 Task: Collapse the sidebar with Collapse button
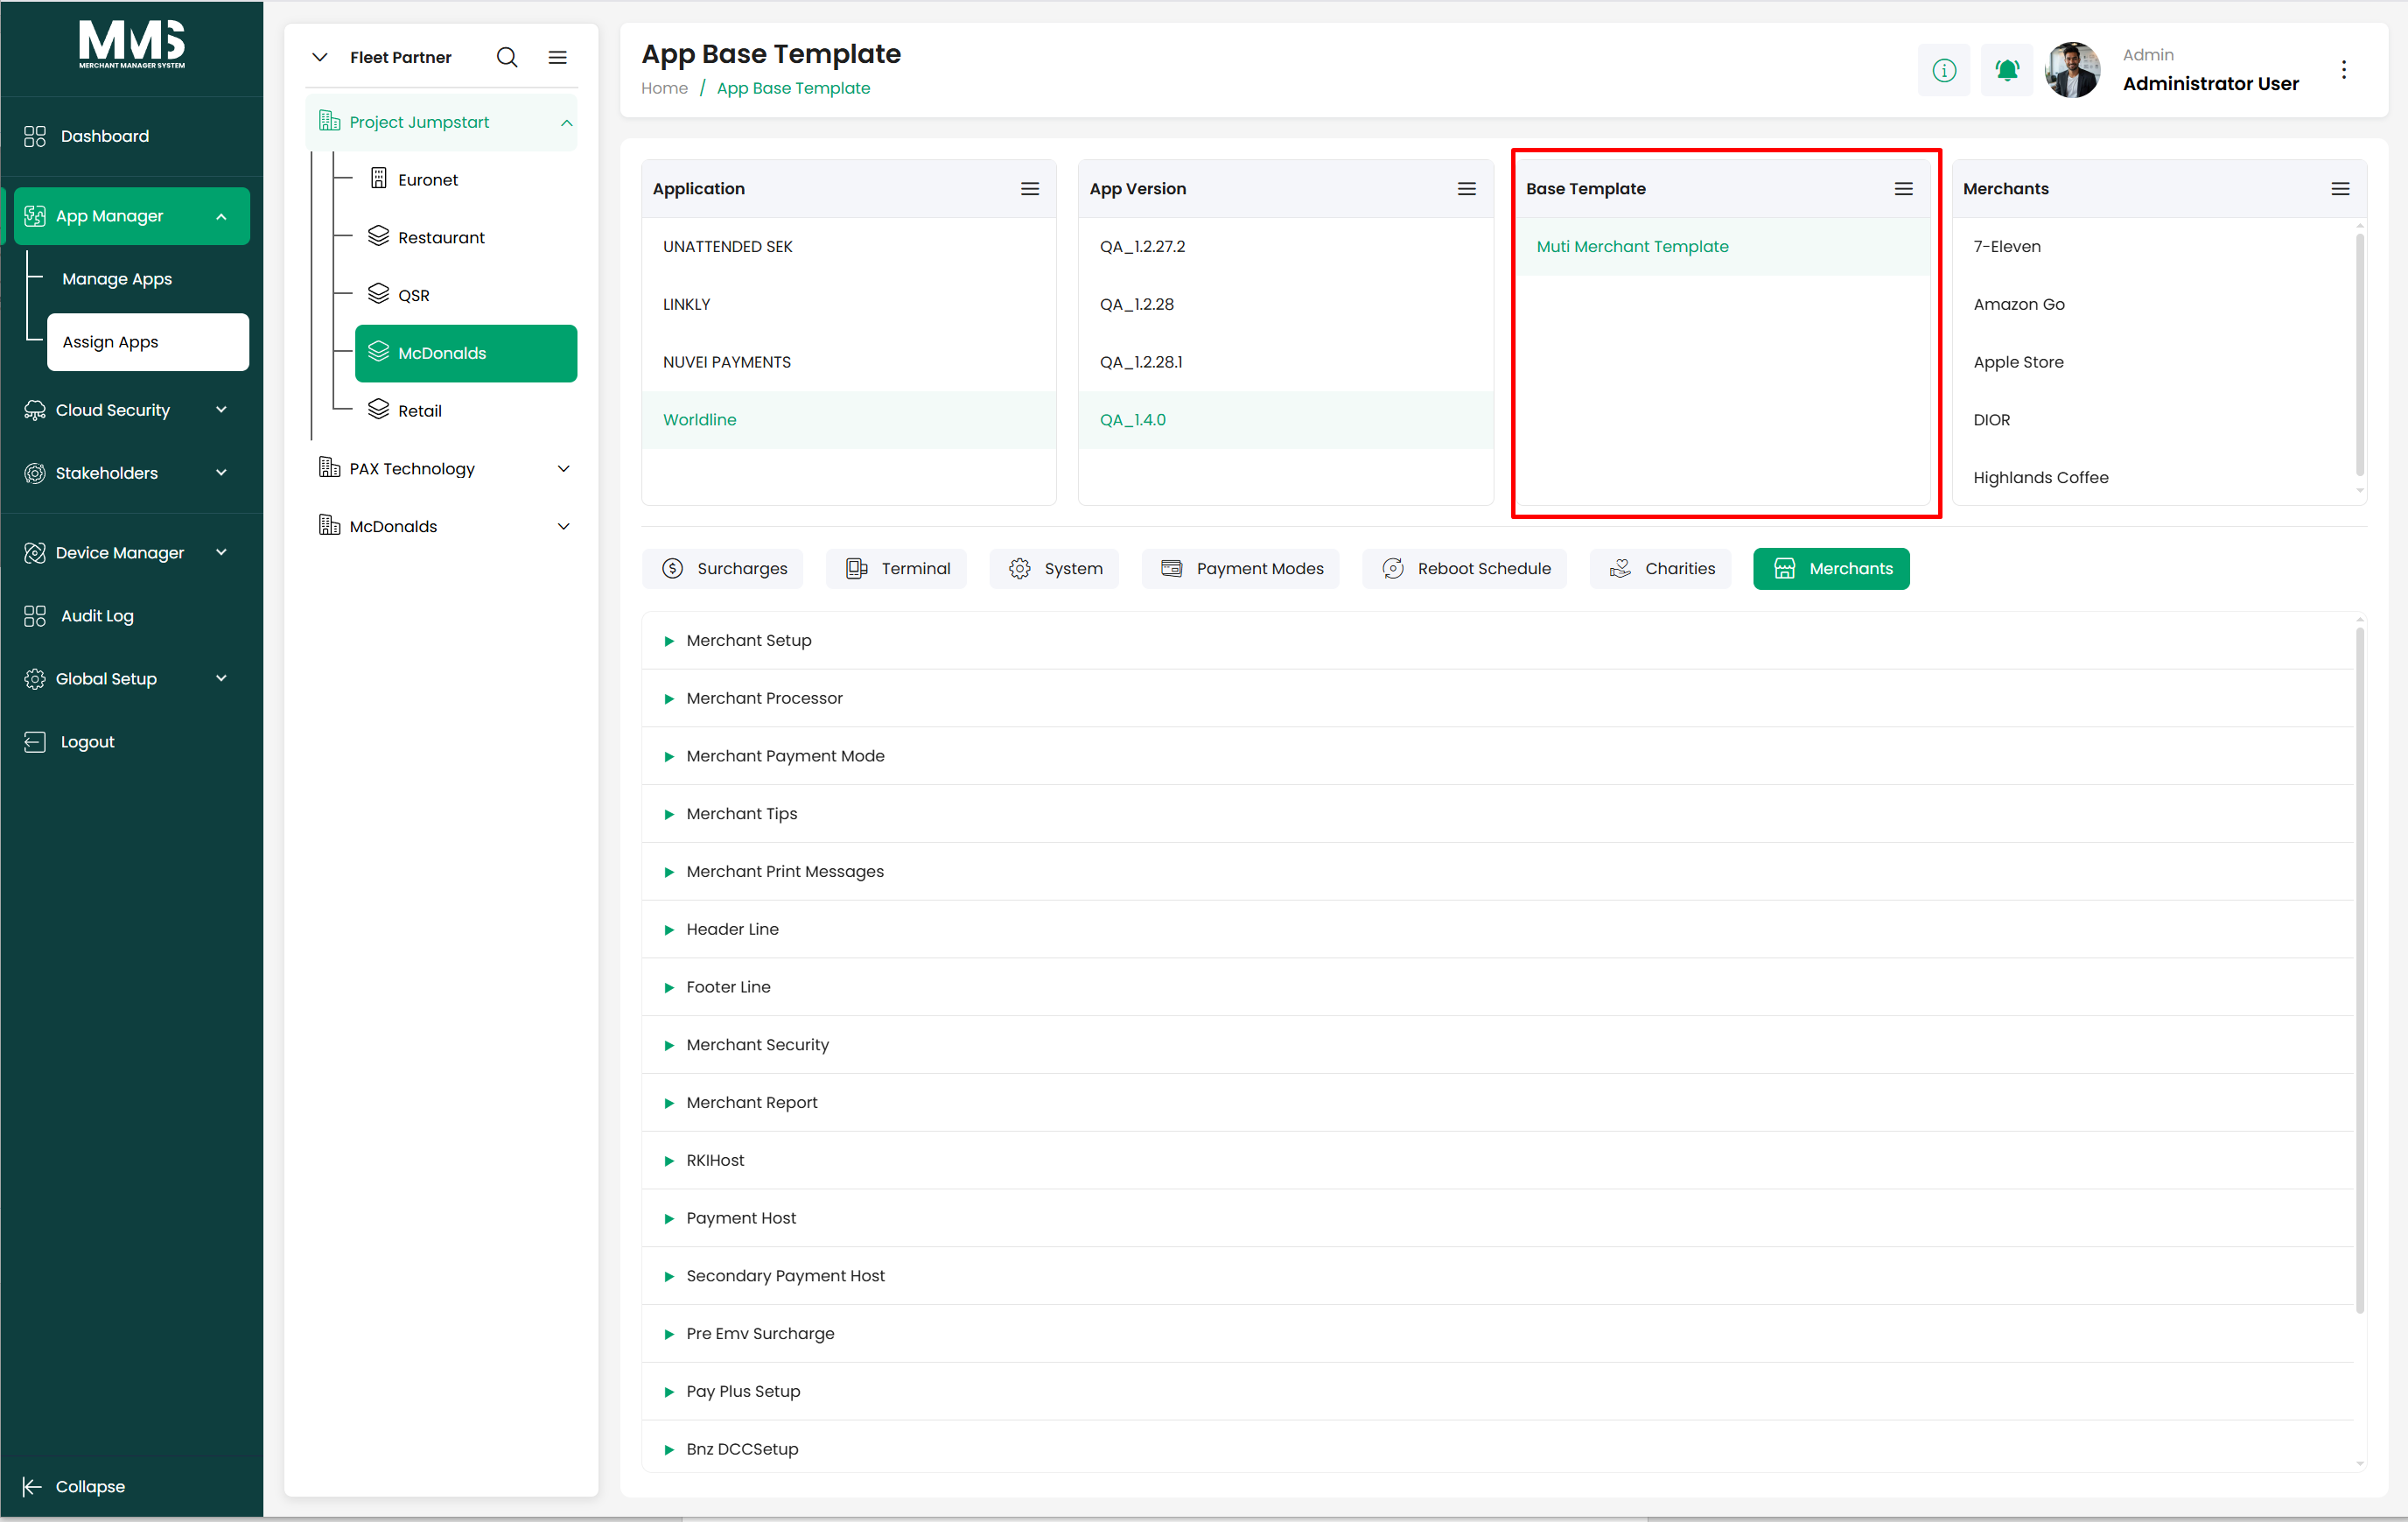75,1486
